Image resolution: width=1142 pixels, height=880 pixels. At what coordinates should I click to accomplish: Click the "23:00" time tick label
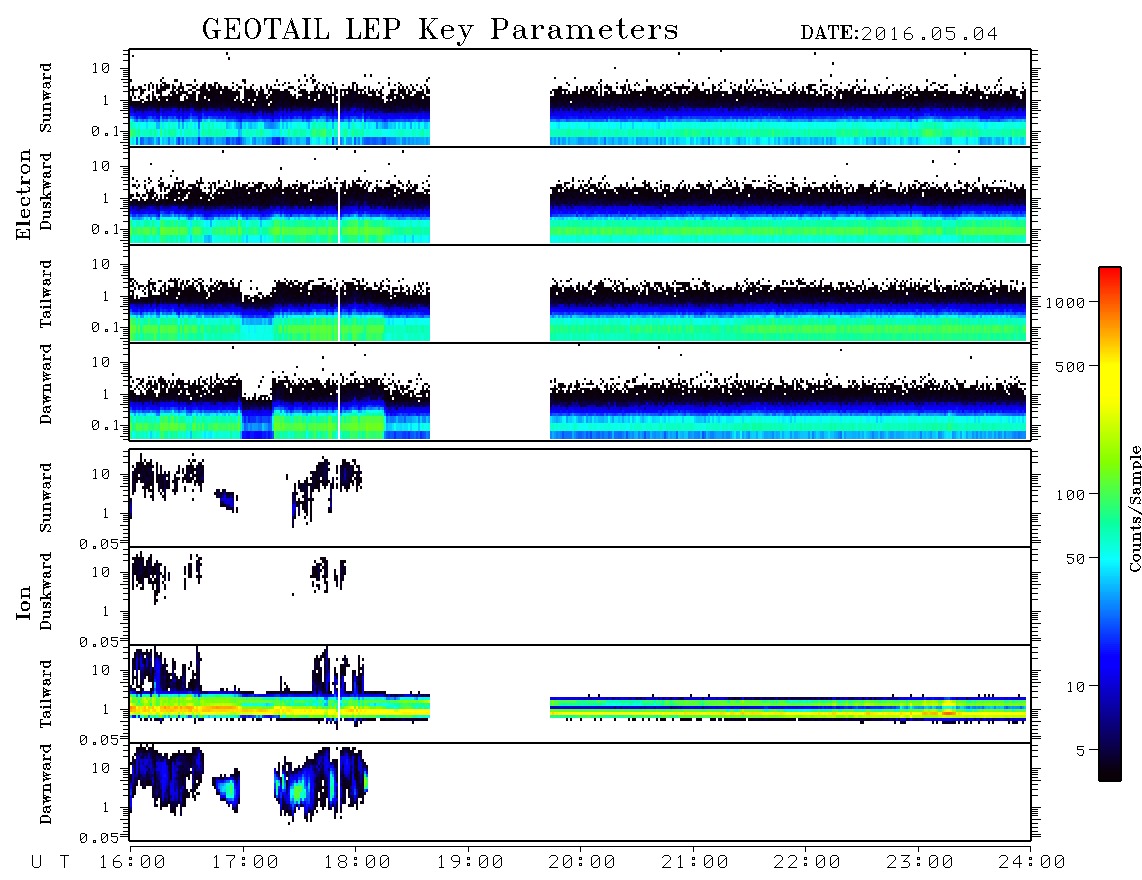click(920, 862)
